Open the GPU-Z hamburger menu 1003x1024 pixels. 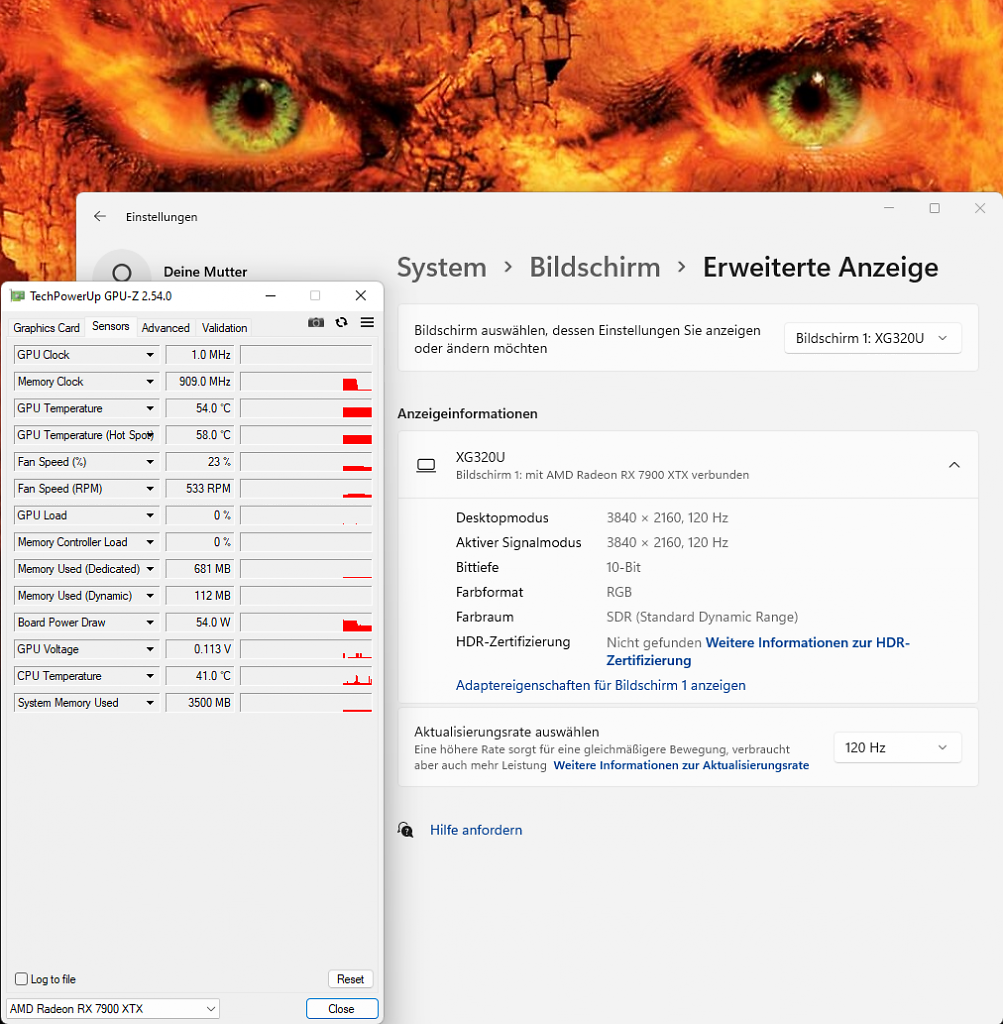click(x=368, y=323)
